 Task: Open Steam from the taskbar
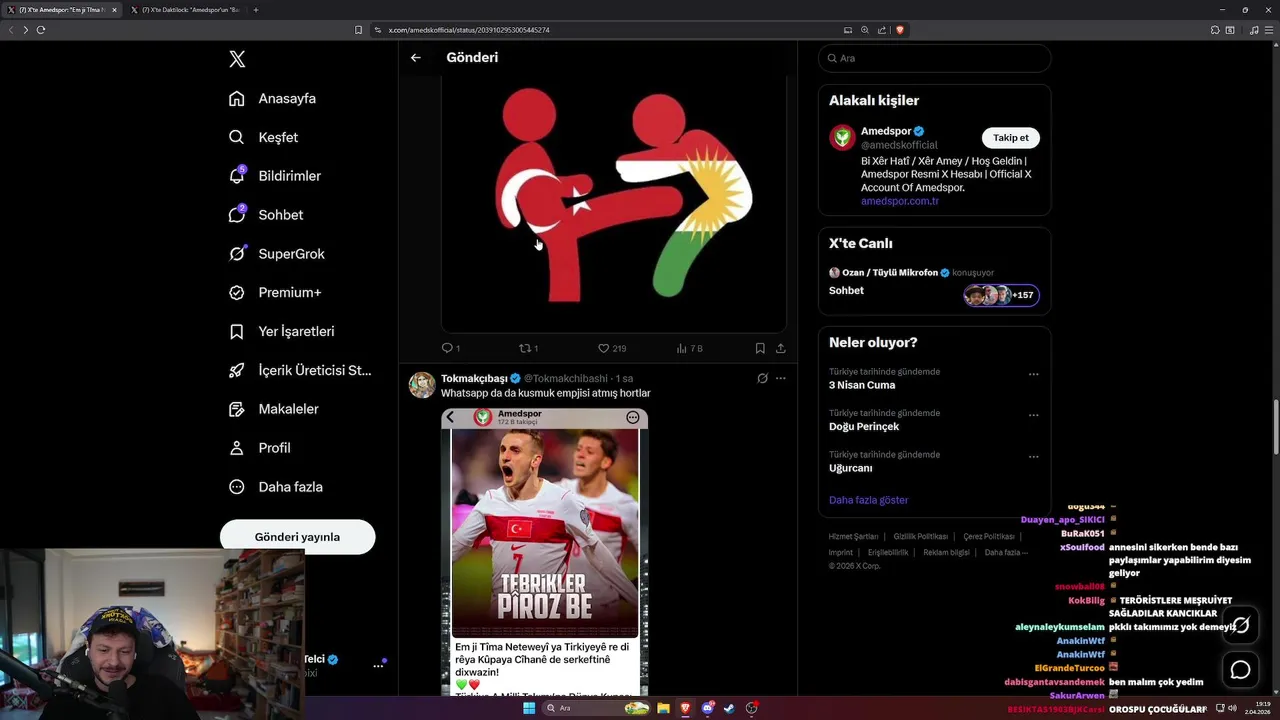coord(729,708)
